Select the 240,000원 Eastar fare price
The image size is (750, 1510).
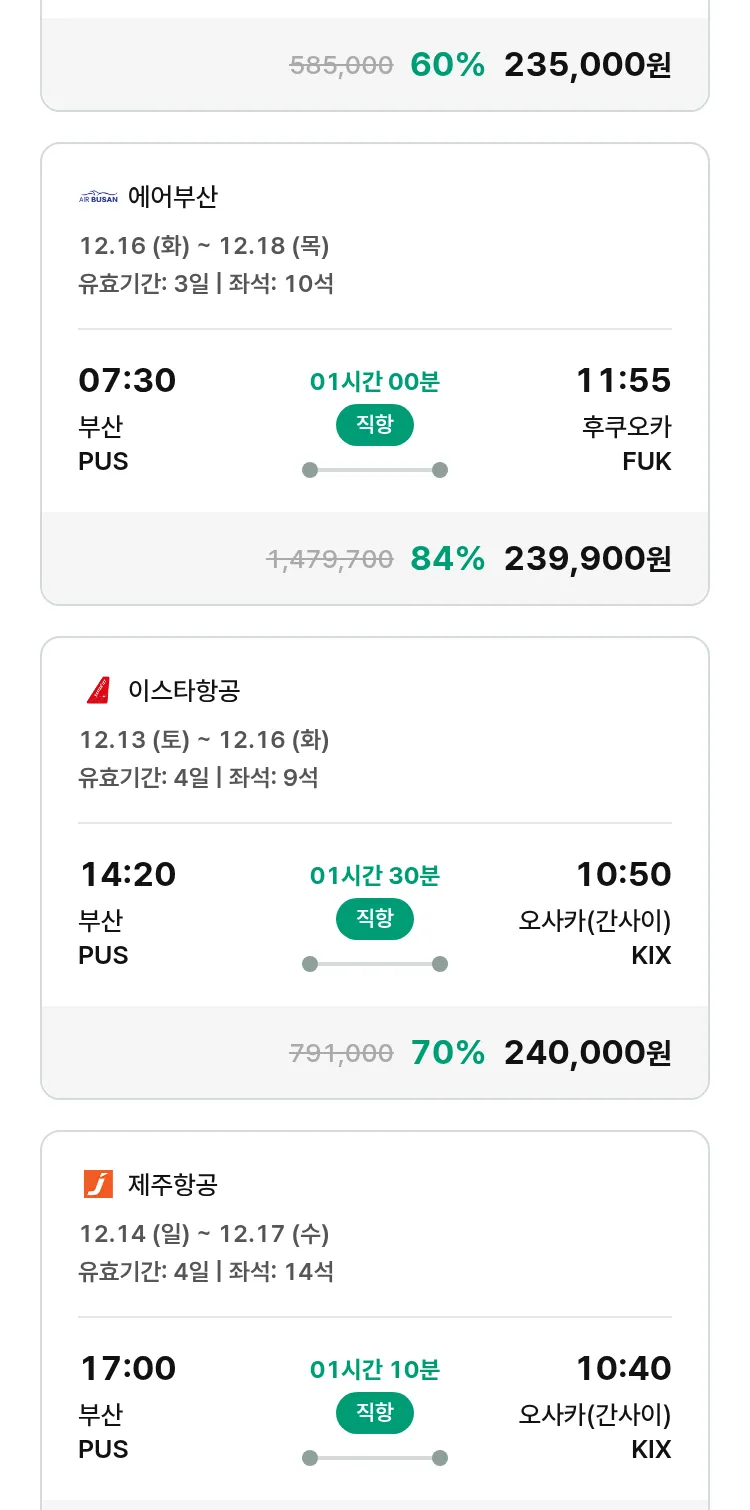point(587,1053)
